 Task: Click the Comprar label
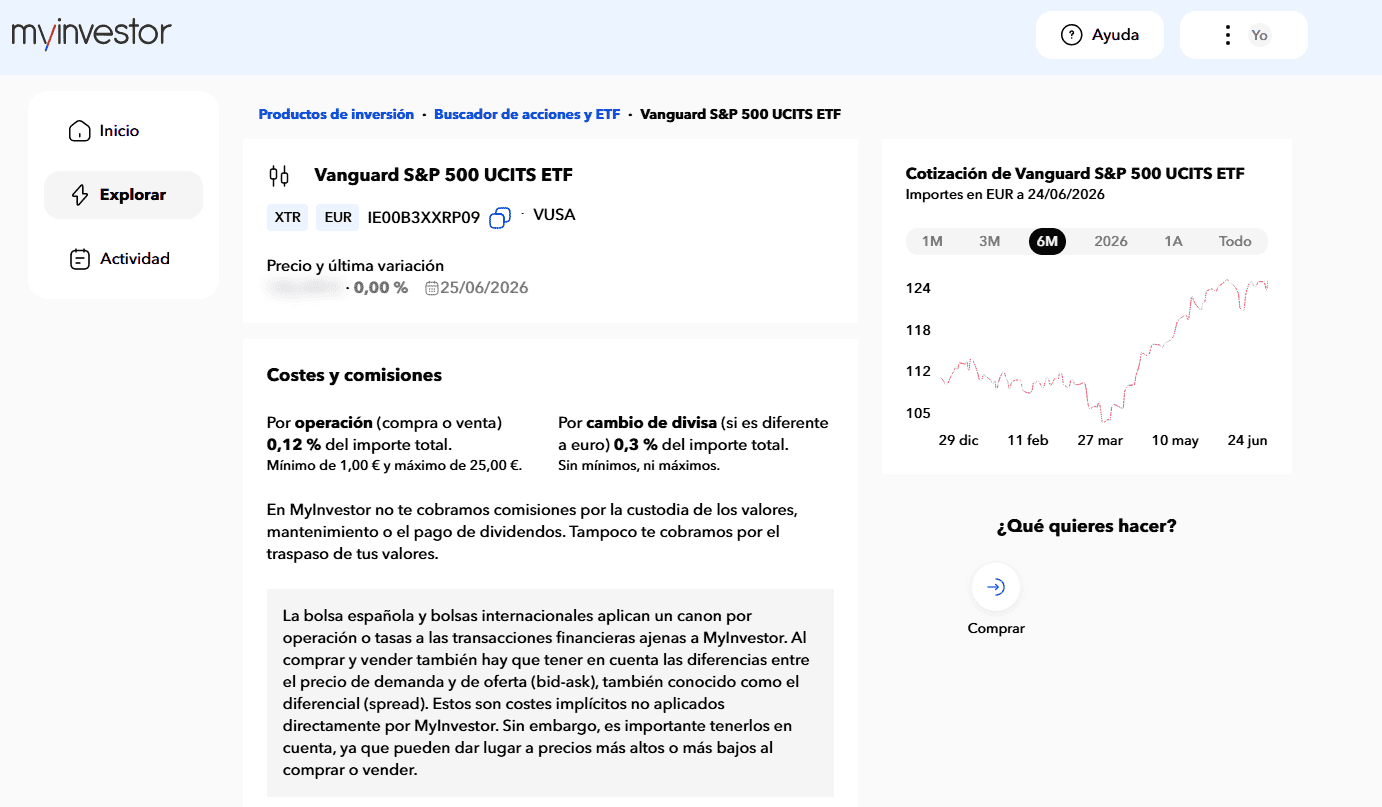click(996, 629)
